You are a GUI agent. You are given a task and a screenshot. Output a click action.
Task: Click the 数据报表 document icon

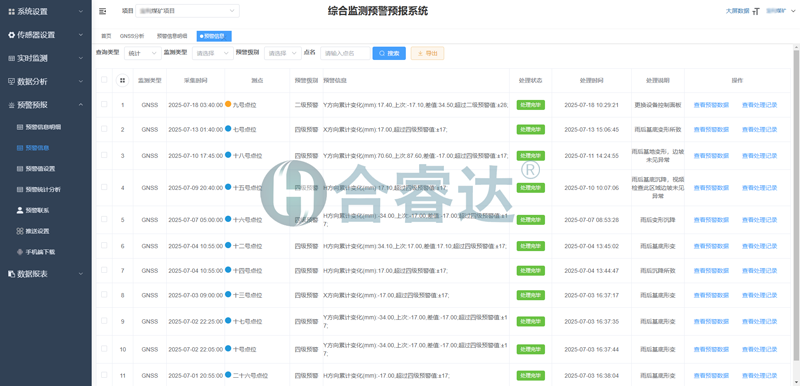pyautogui.click(x=11, y=274)
